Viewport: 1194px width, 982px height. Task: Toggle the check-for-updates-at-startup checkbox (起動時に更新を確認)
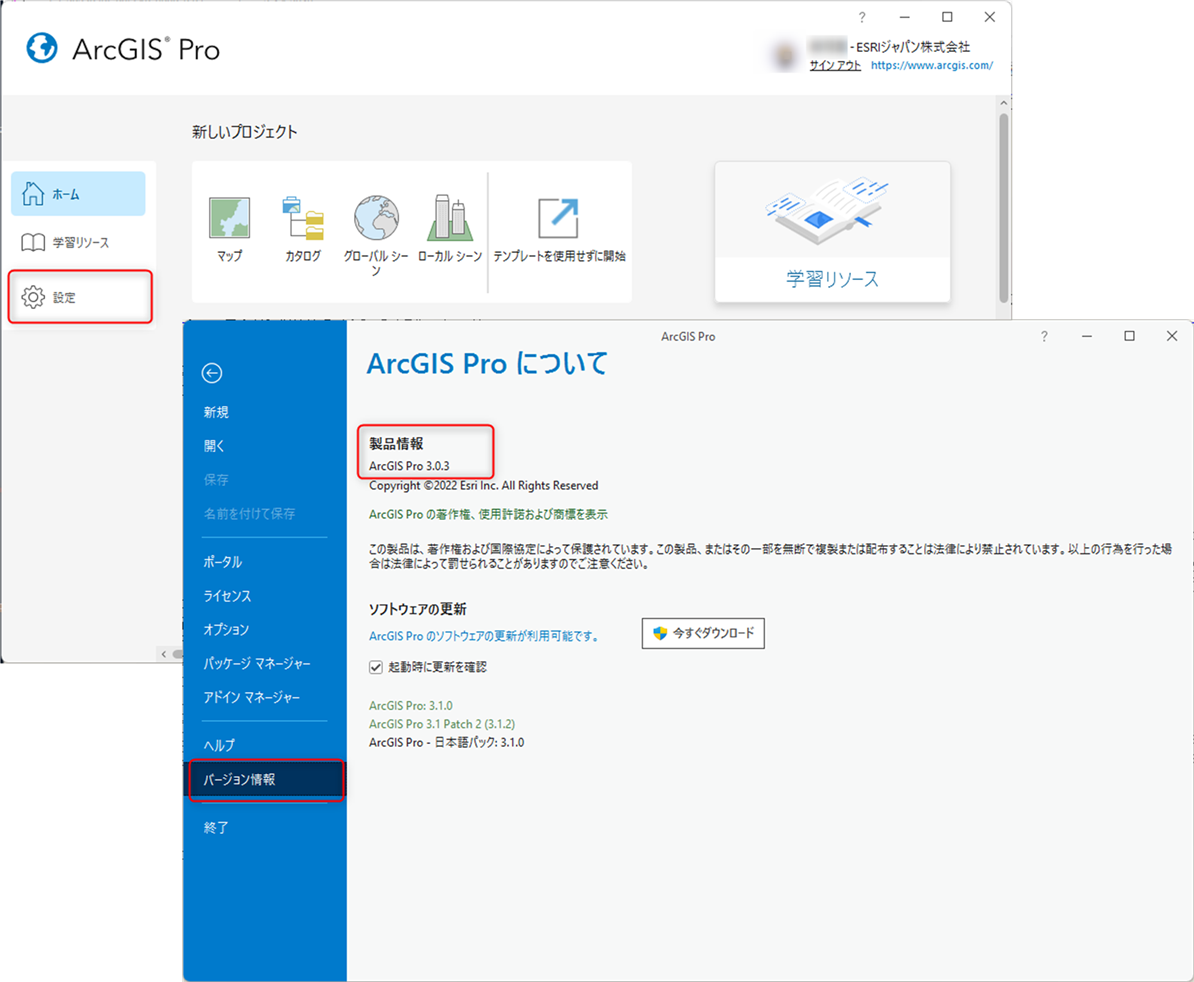(x=375, y=668)
